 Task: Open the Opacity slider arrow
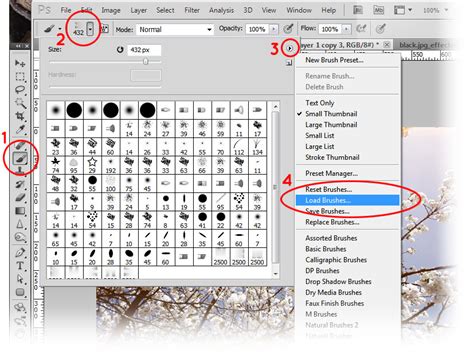coord(274,29)
